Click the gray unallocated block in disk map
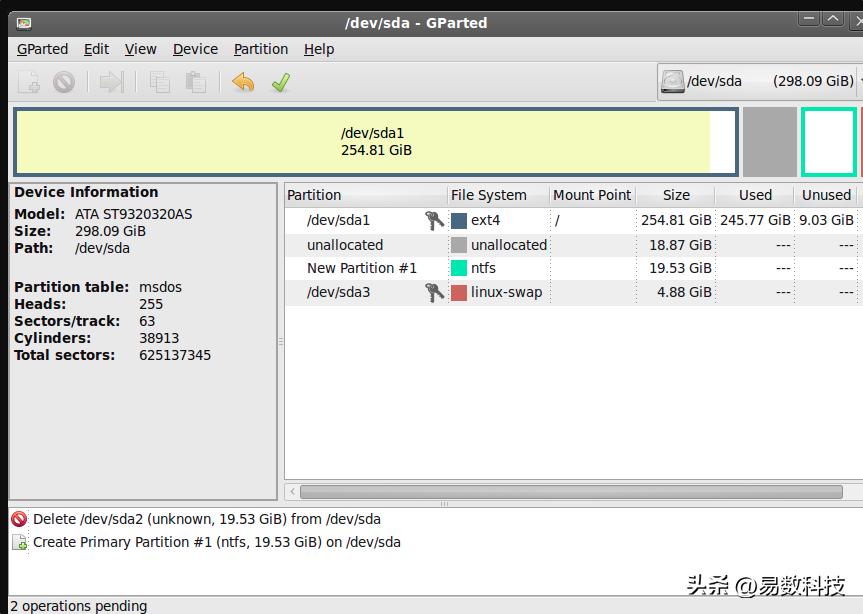863x614 pixels. coord(769,142)
